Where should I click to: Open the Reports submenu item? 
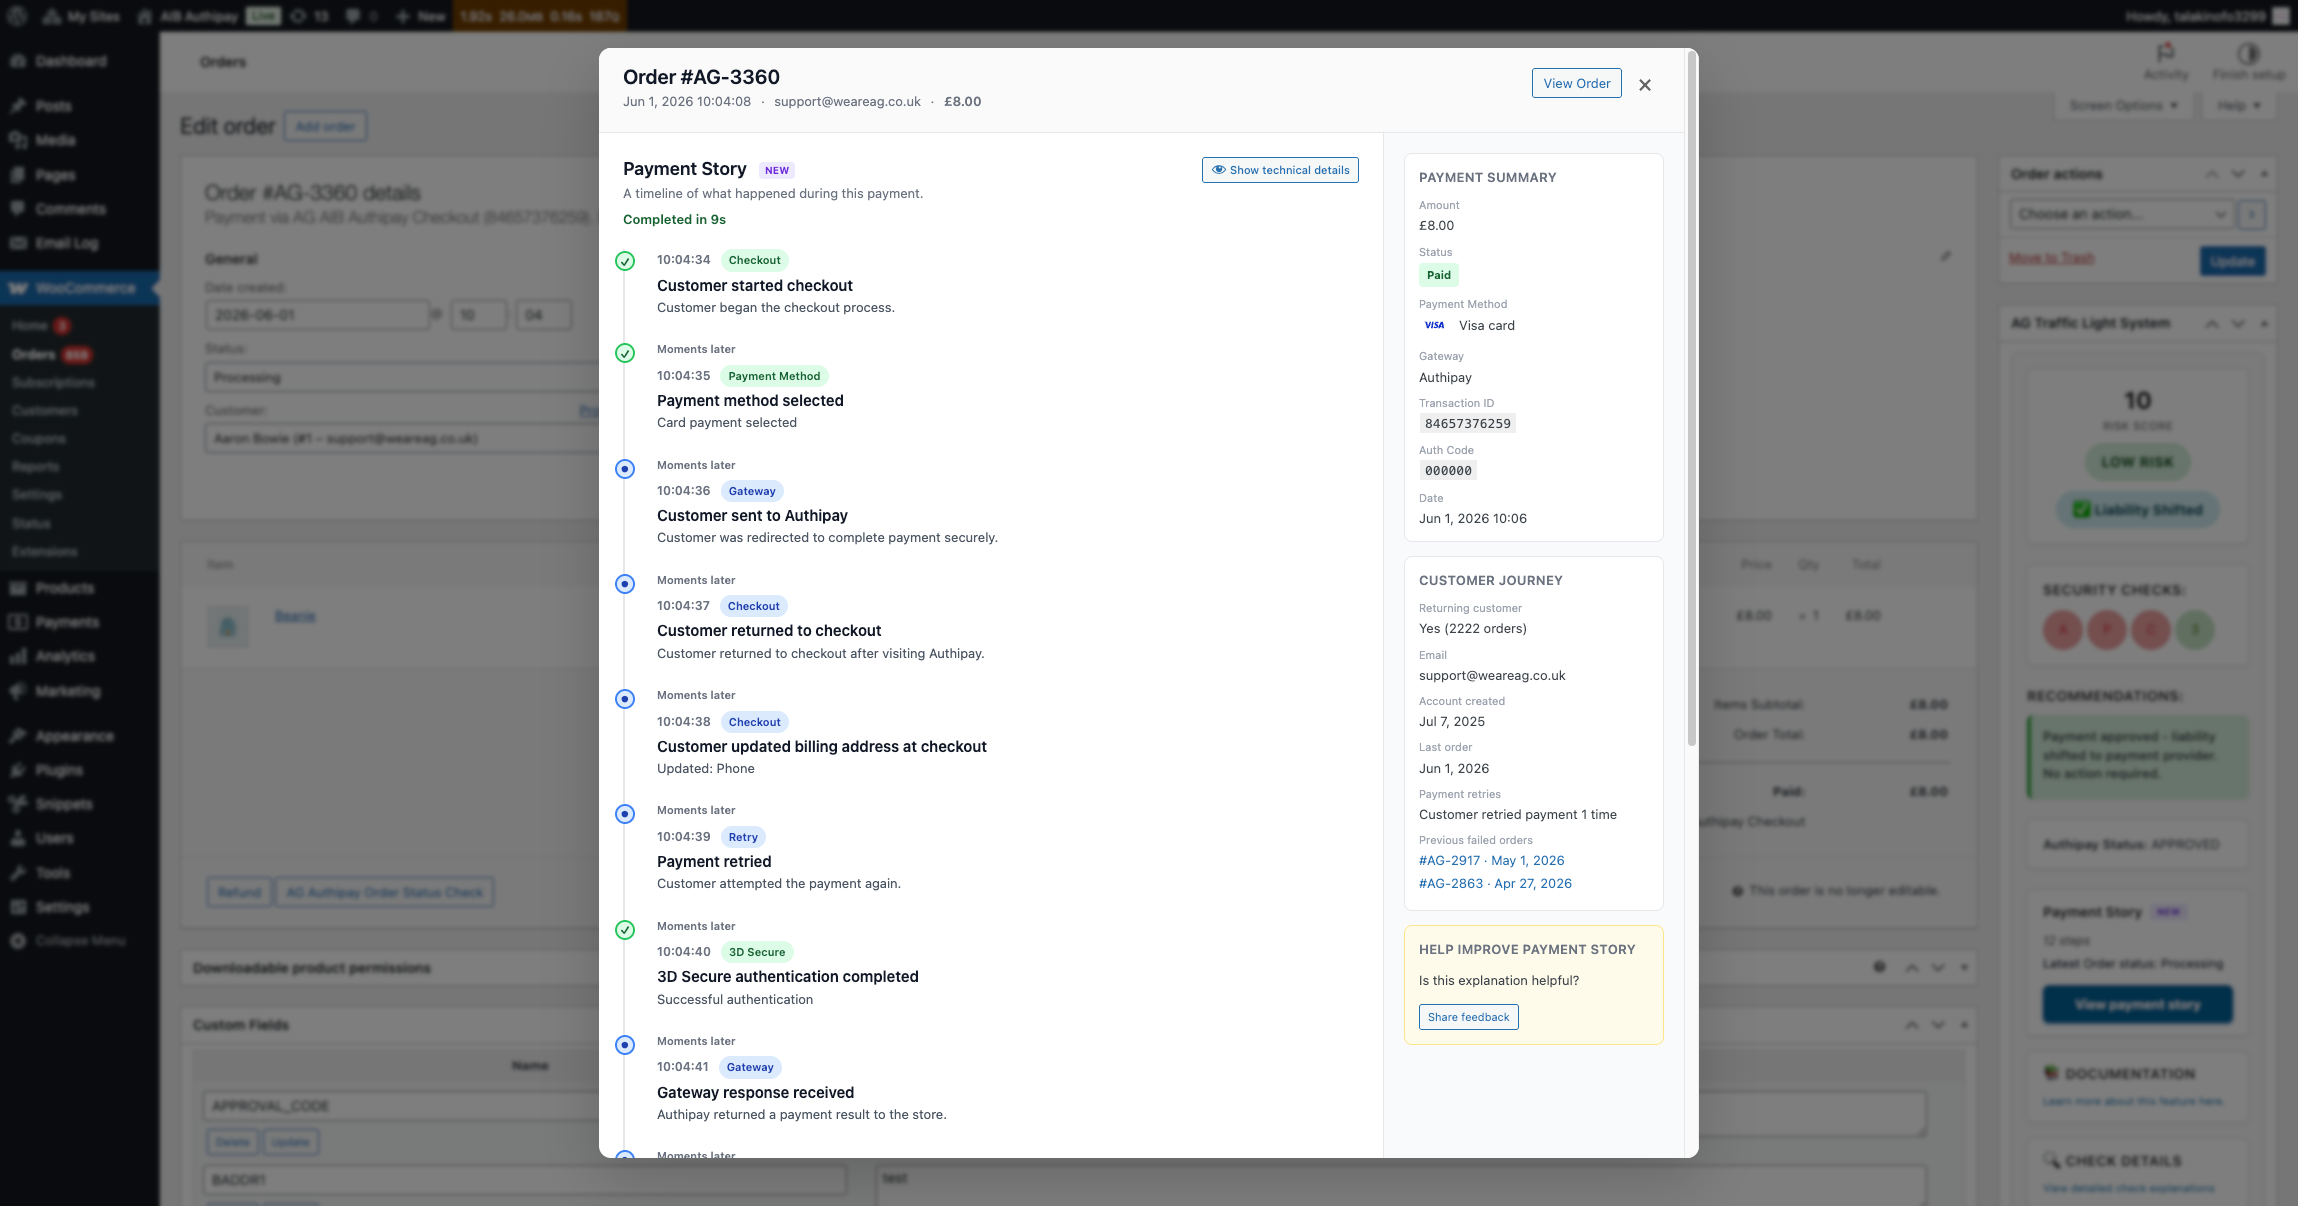click(x=35, y=466)
